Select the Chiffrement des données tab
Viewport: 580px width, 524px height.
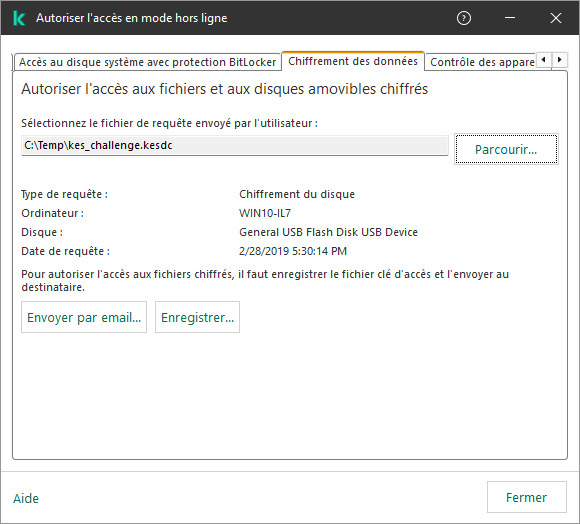[x=353, y=61]
